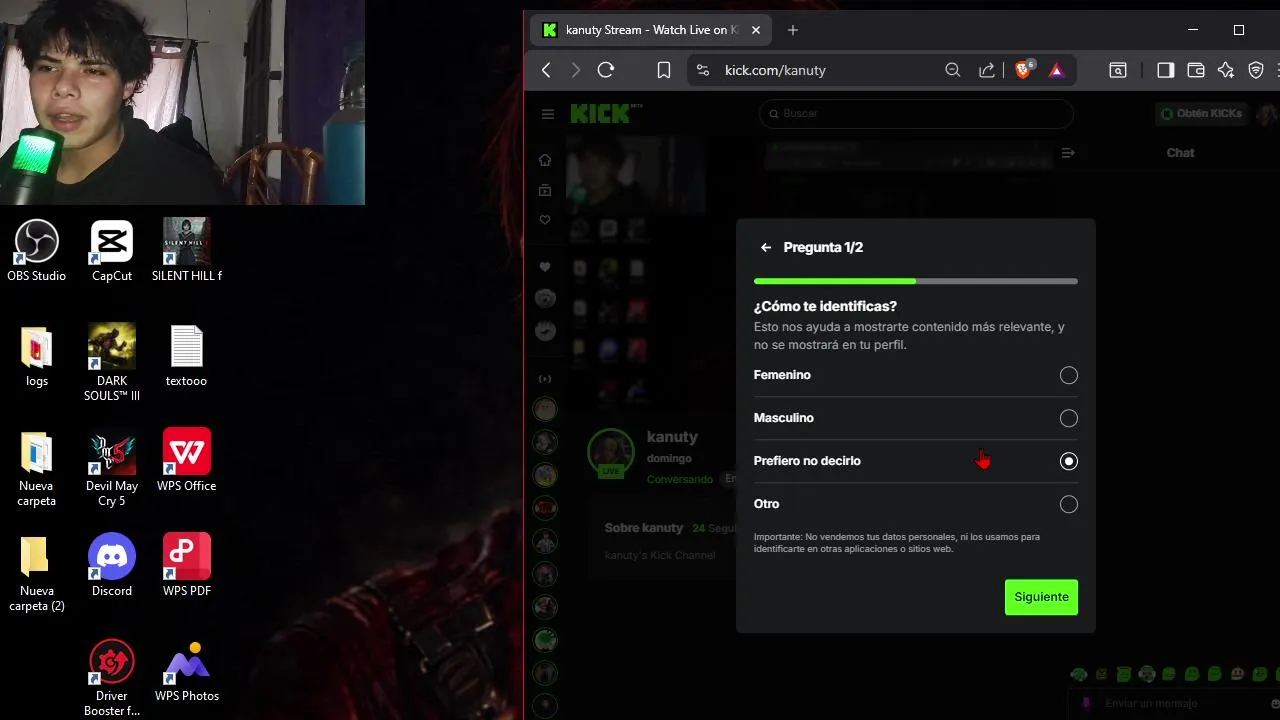Screen dimensions: 1280x720
Task: Go back with the Pregunta arrow
Action: tap(766, 248)
